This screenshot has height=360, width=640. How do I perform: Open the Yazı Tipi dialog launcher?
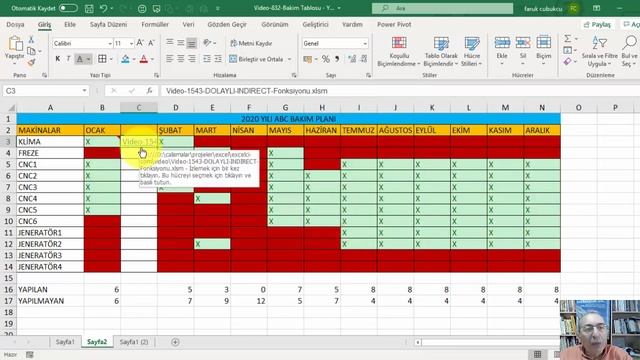click(x=156, y=76)
